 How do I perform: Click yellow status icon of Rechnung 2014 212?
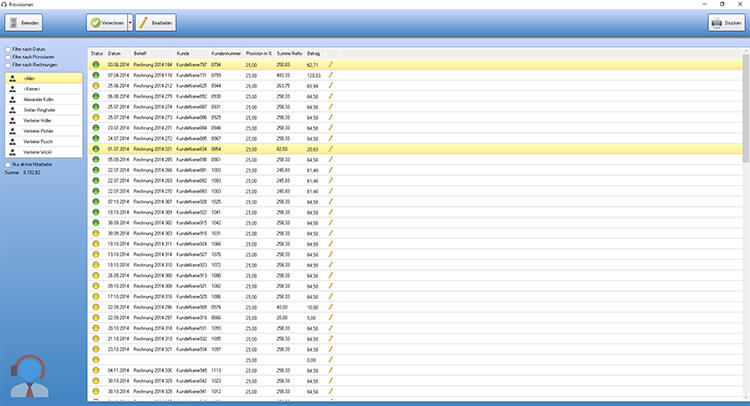pos(96,86)
